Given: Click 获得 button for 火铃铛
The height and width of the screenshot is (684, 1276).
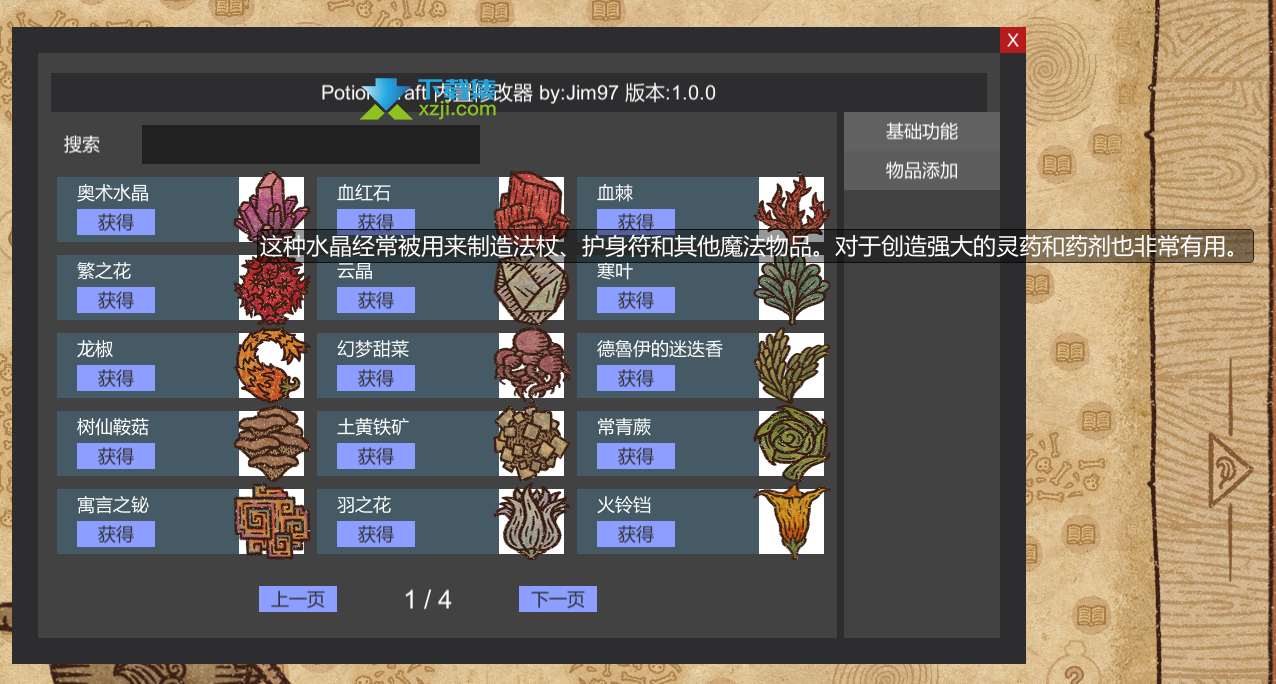Looking at the screenshot, I should point(636,534).
